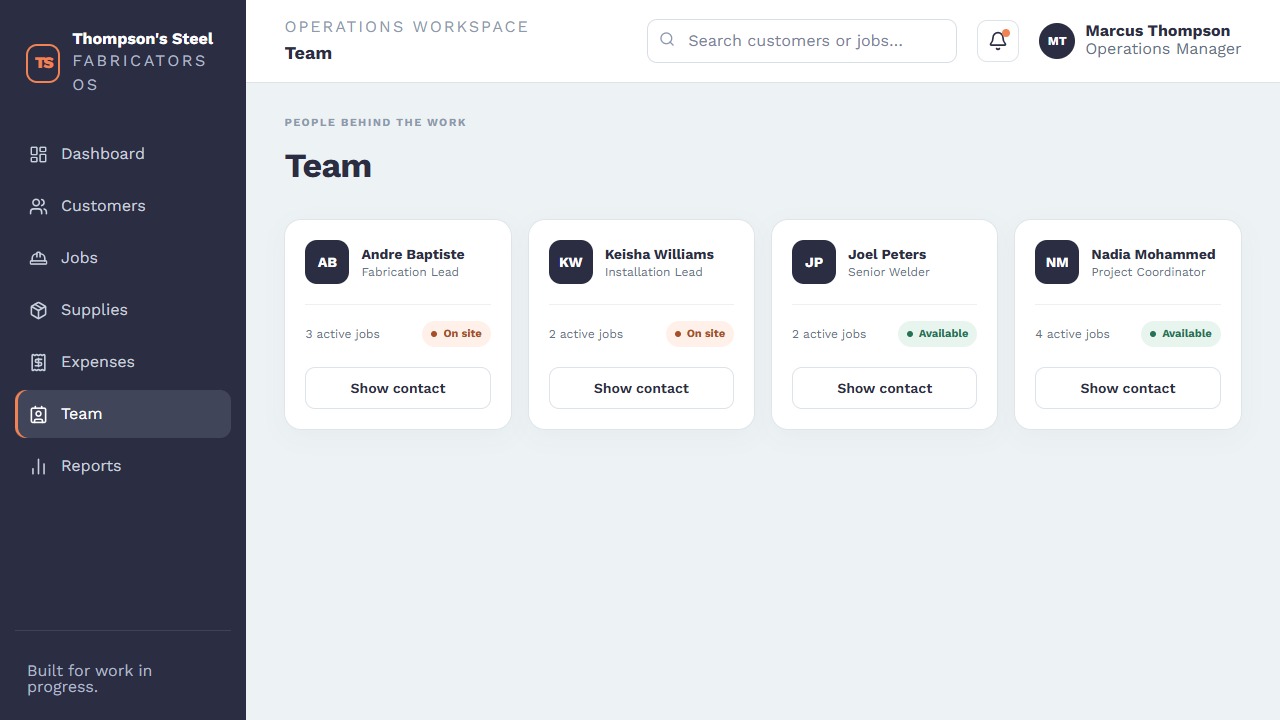Click the 'Project Coordinator' role text
This screenshot has width=1280, height=720.
1149,272
